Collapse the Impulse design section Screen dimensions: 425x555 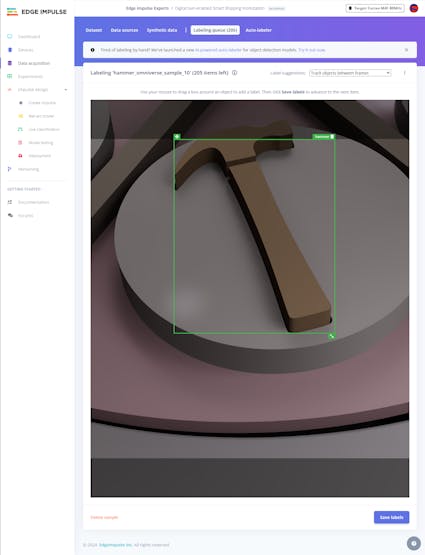pos(66,90)
